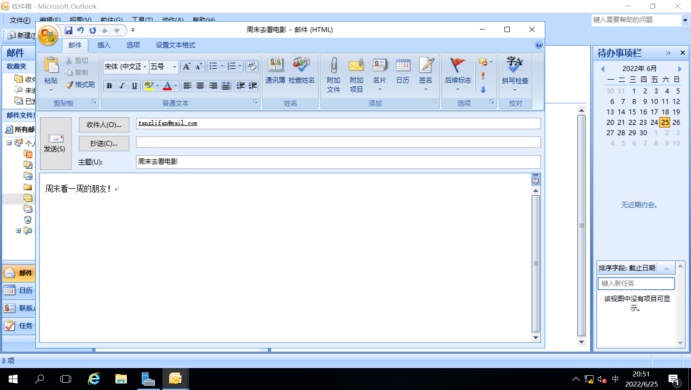Viewport: 691px width, 390px height.
Task: Save the message with the floppy disk icon
Action: click(68, 30)
